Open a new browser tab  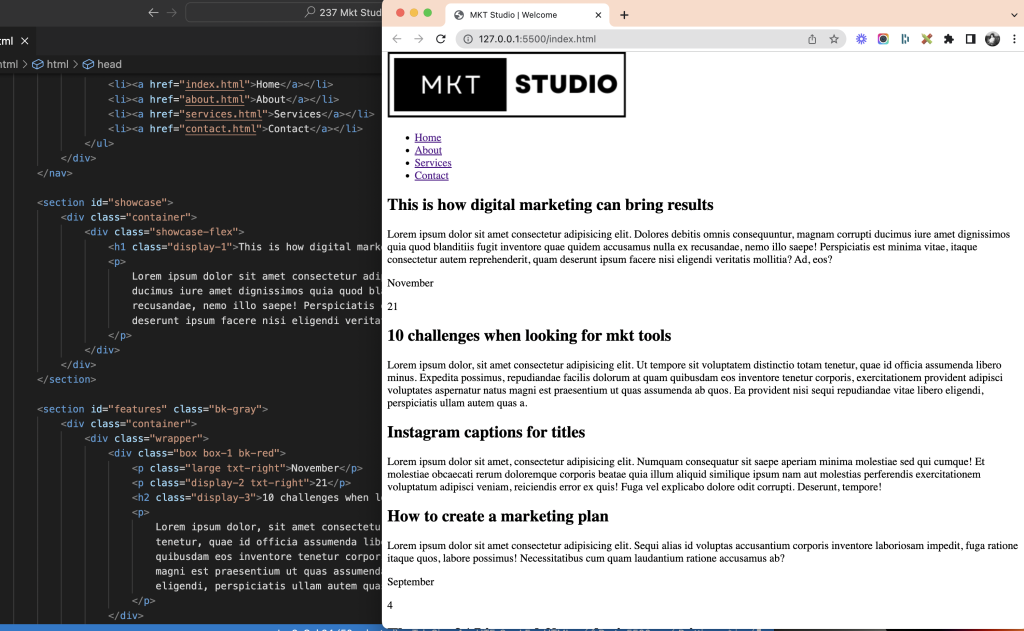tap(624, 15)
